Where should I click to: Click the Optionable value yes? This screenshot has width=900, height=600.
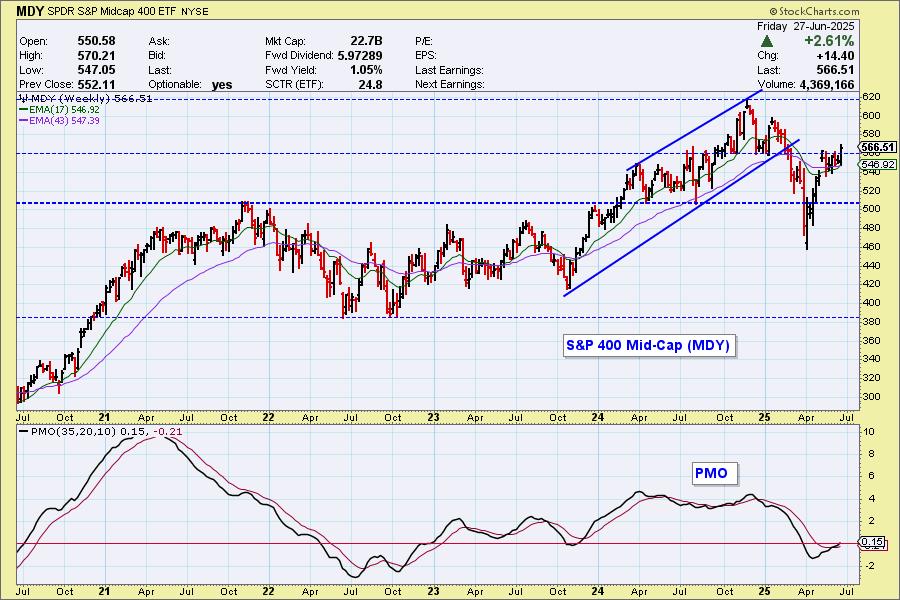click(x=222, y=85)
